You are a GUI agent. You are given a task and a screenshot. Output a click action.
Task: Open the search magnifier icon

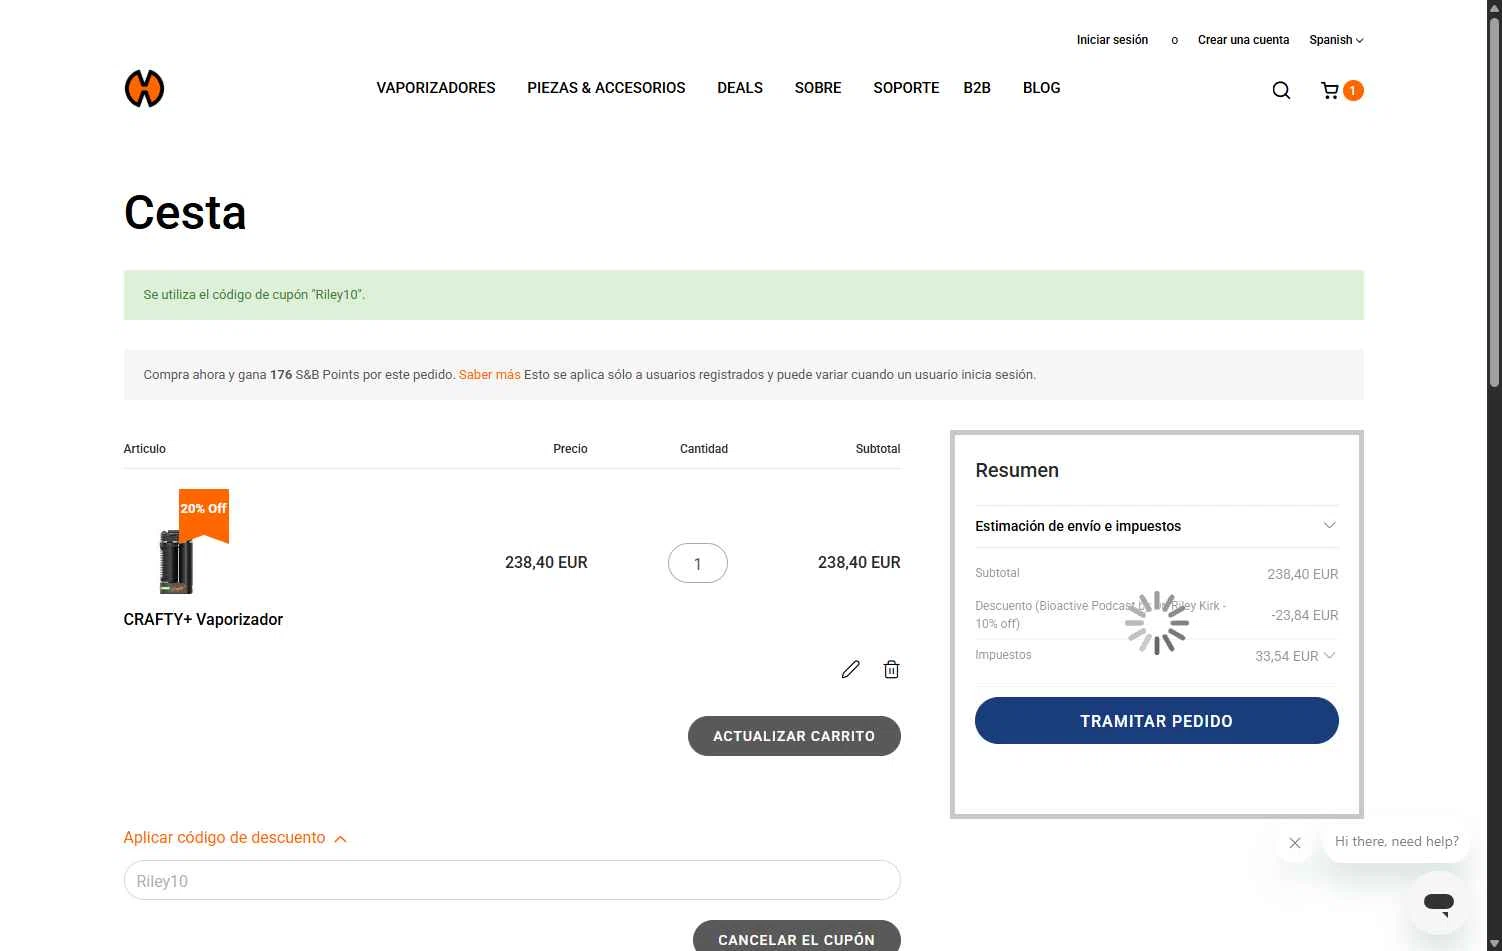point(1281,90)
